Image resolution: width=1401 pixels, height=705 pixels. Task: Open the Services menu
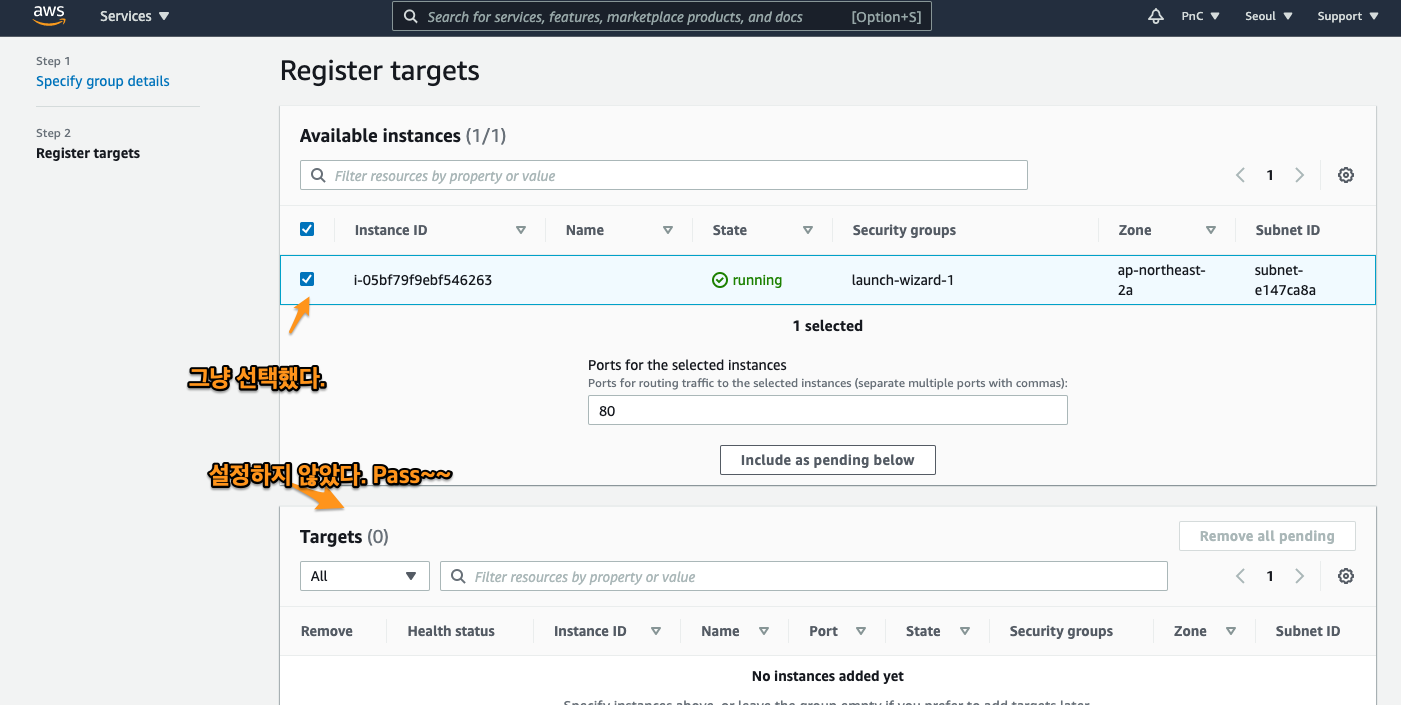tap(134, 17)
